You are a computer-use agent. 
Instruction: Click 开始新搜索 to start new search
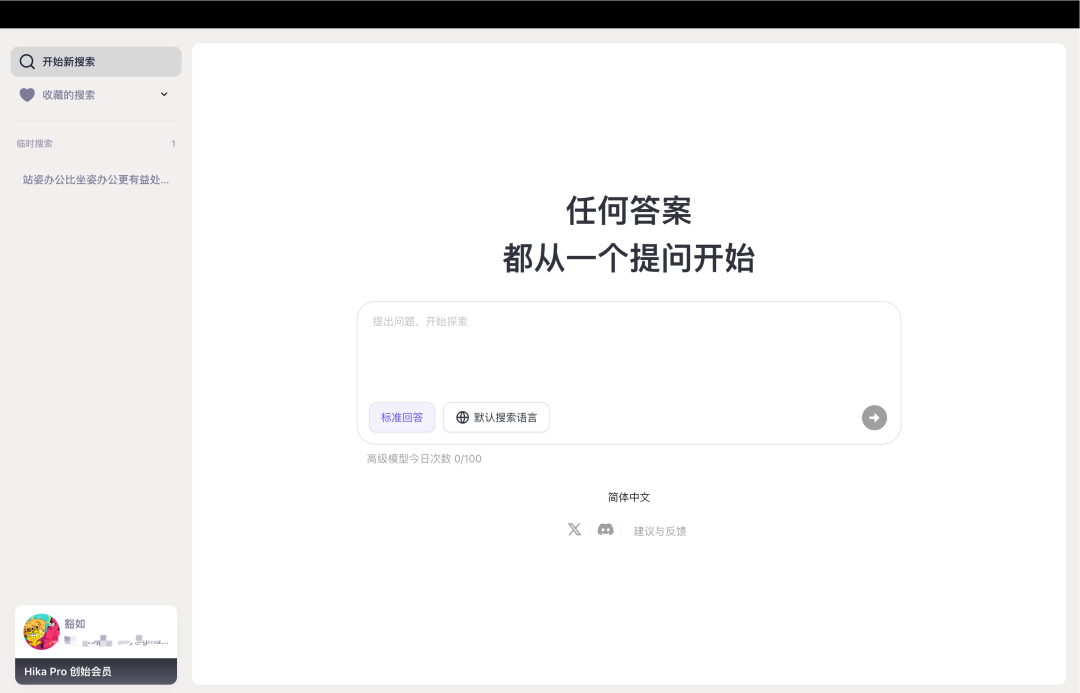[95, 61]
